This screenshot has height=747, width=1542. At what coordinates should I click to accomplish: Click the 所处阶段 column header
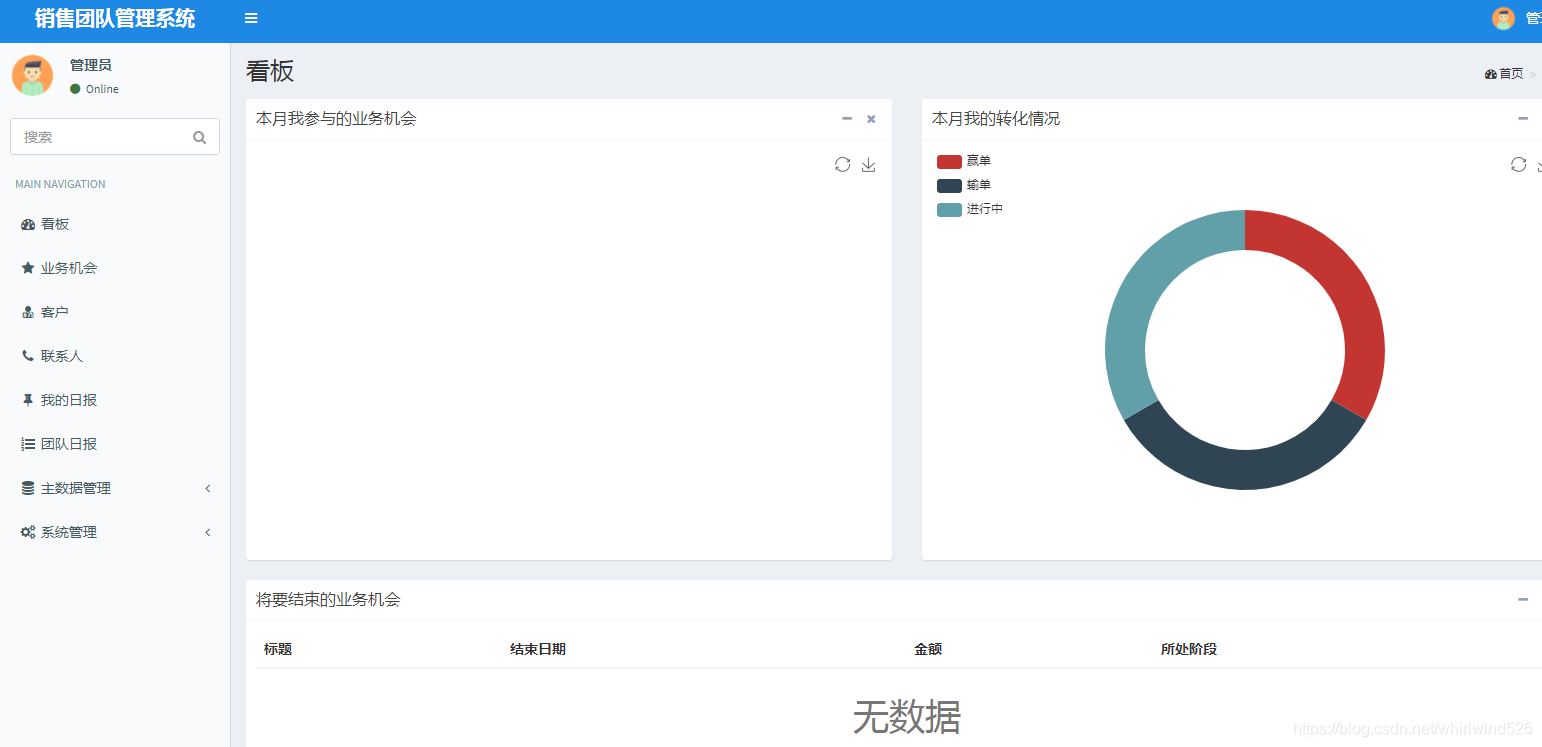click(x=1189, y=649)
